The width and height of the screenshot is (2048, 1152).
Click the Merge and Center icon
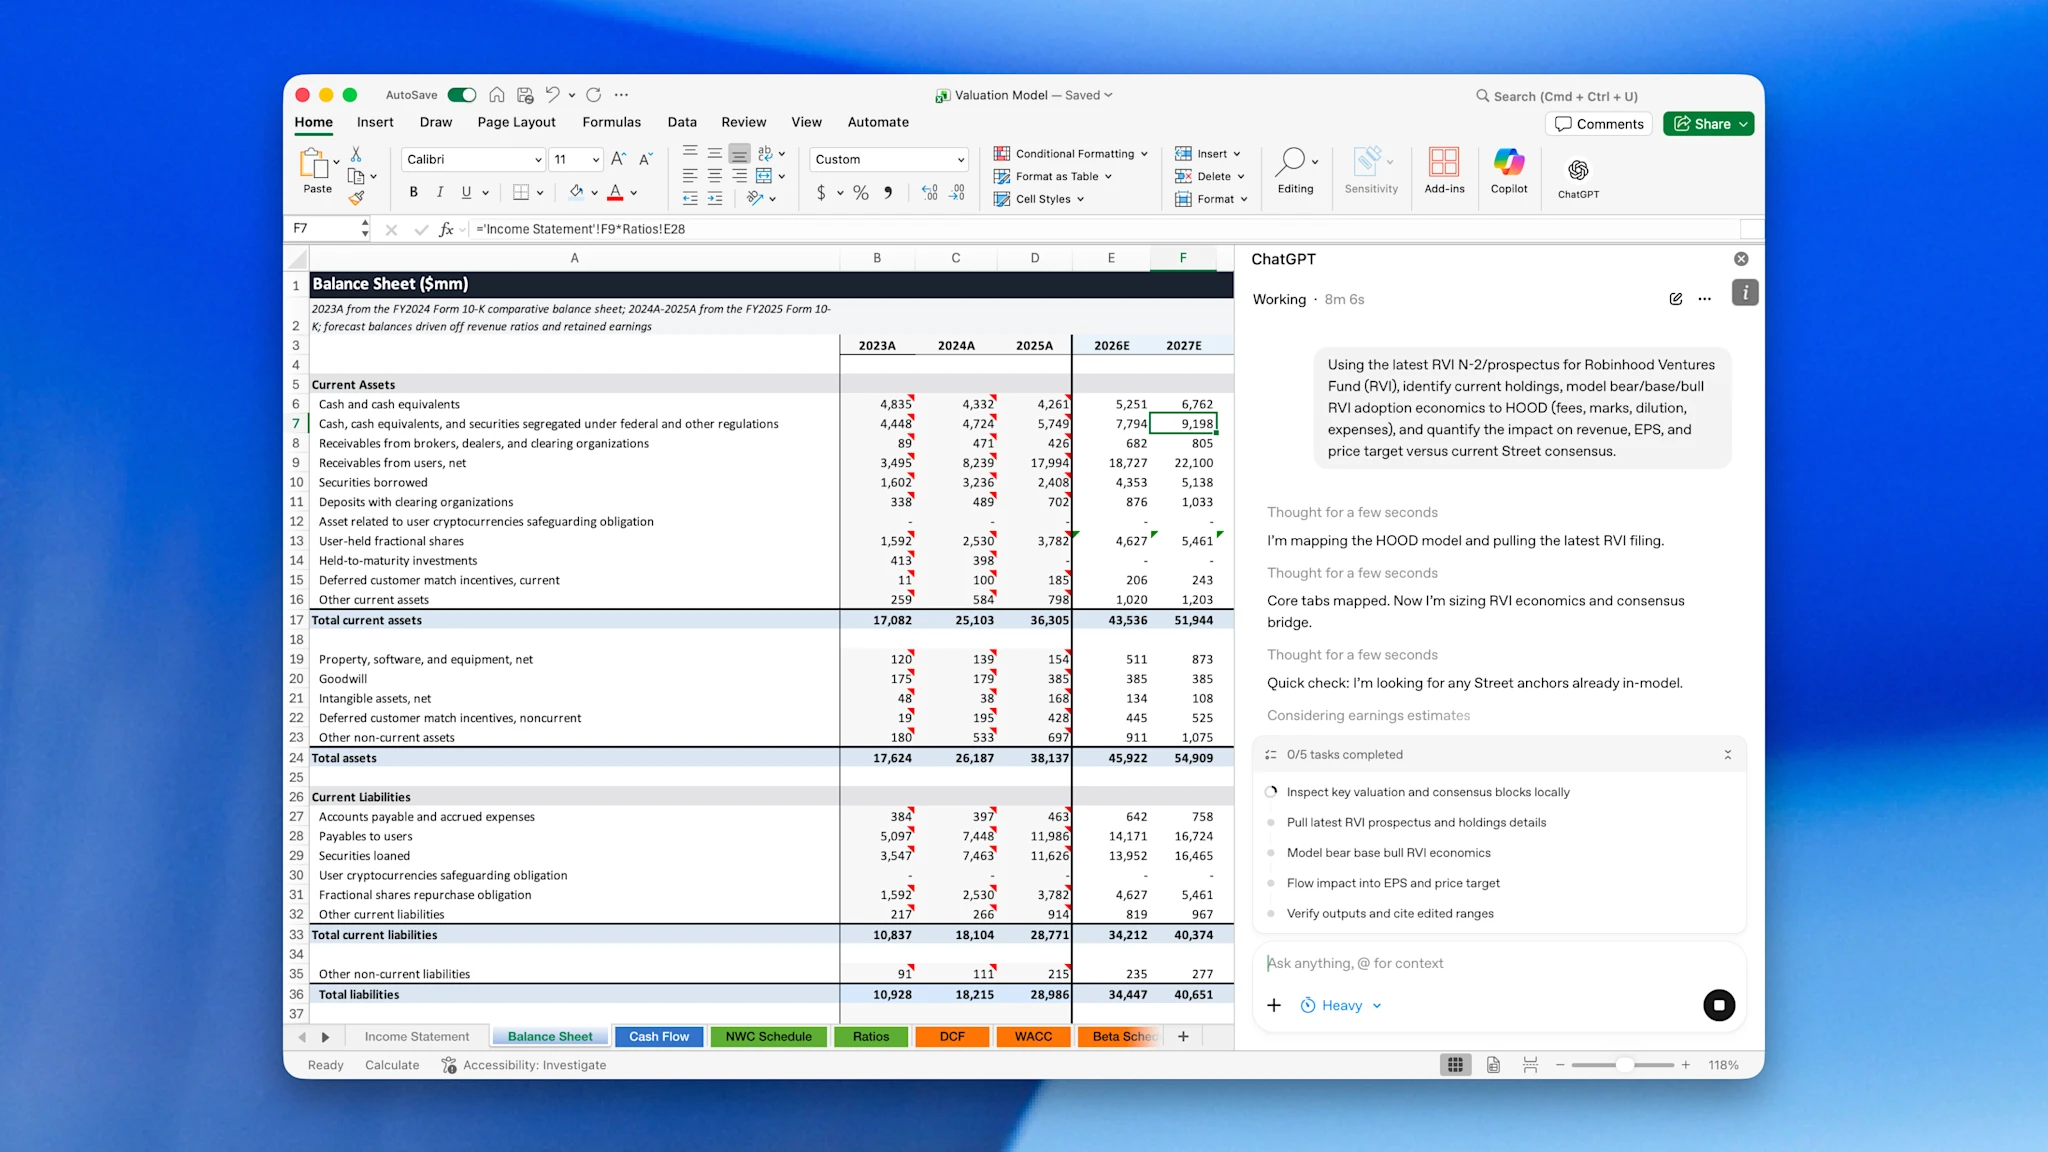pos(764,176)
